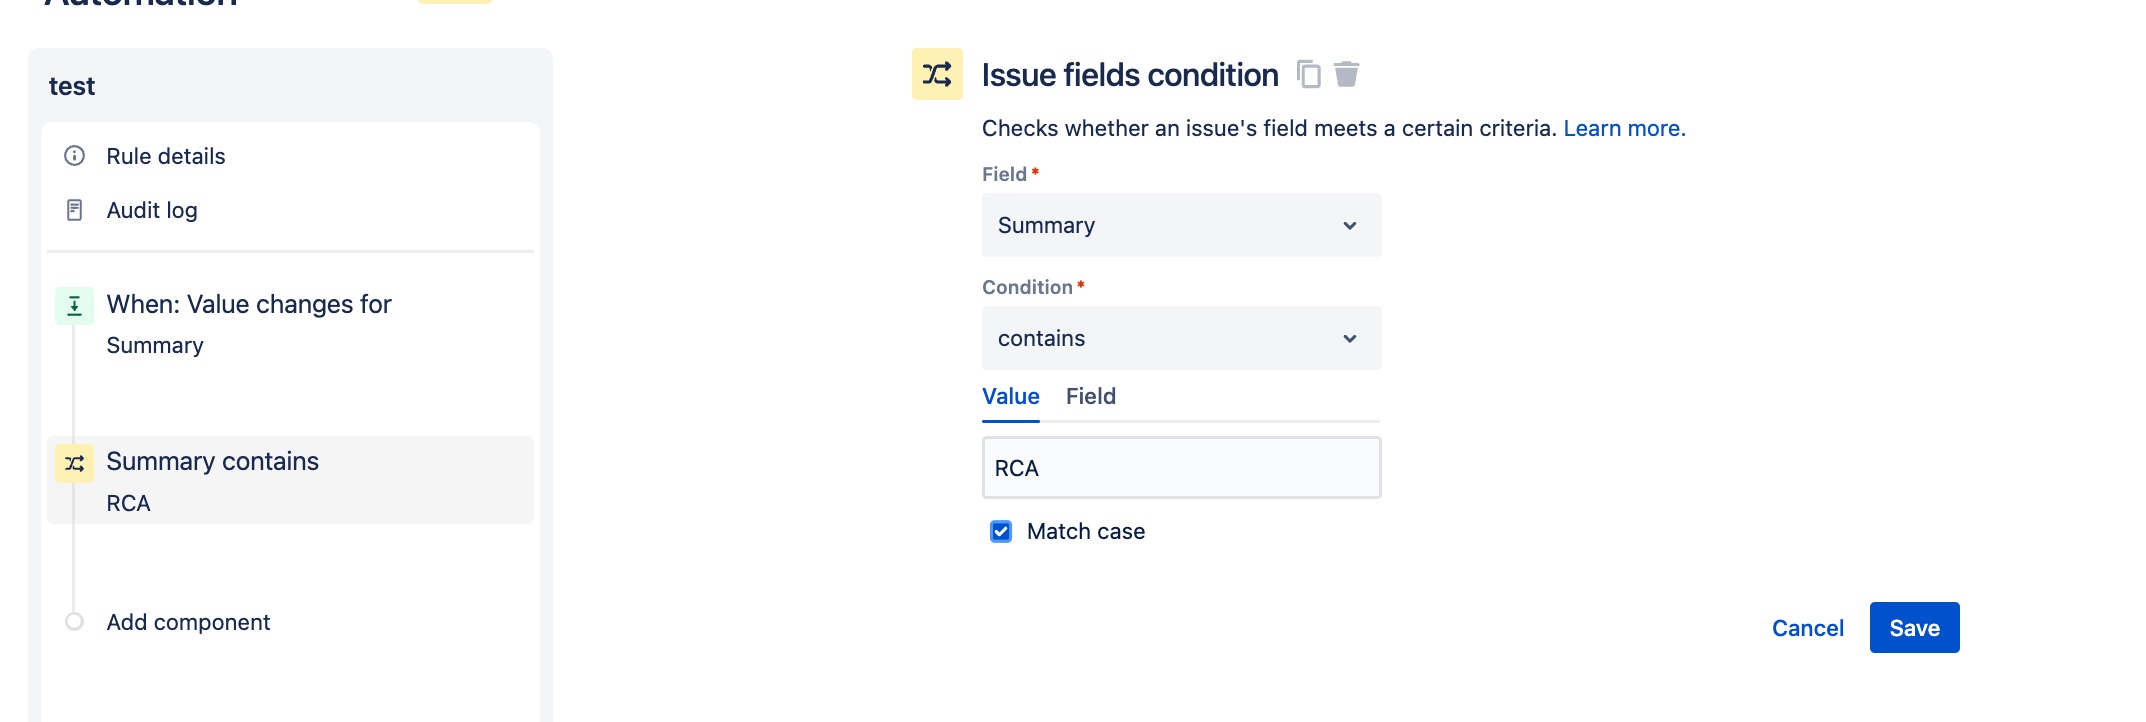
Task: Click the empty circle icon beside Add component
Action: (74, 622)
